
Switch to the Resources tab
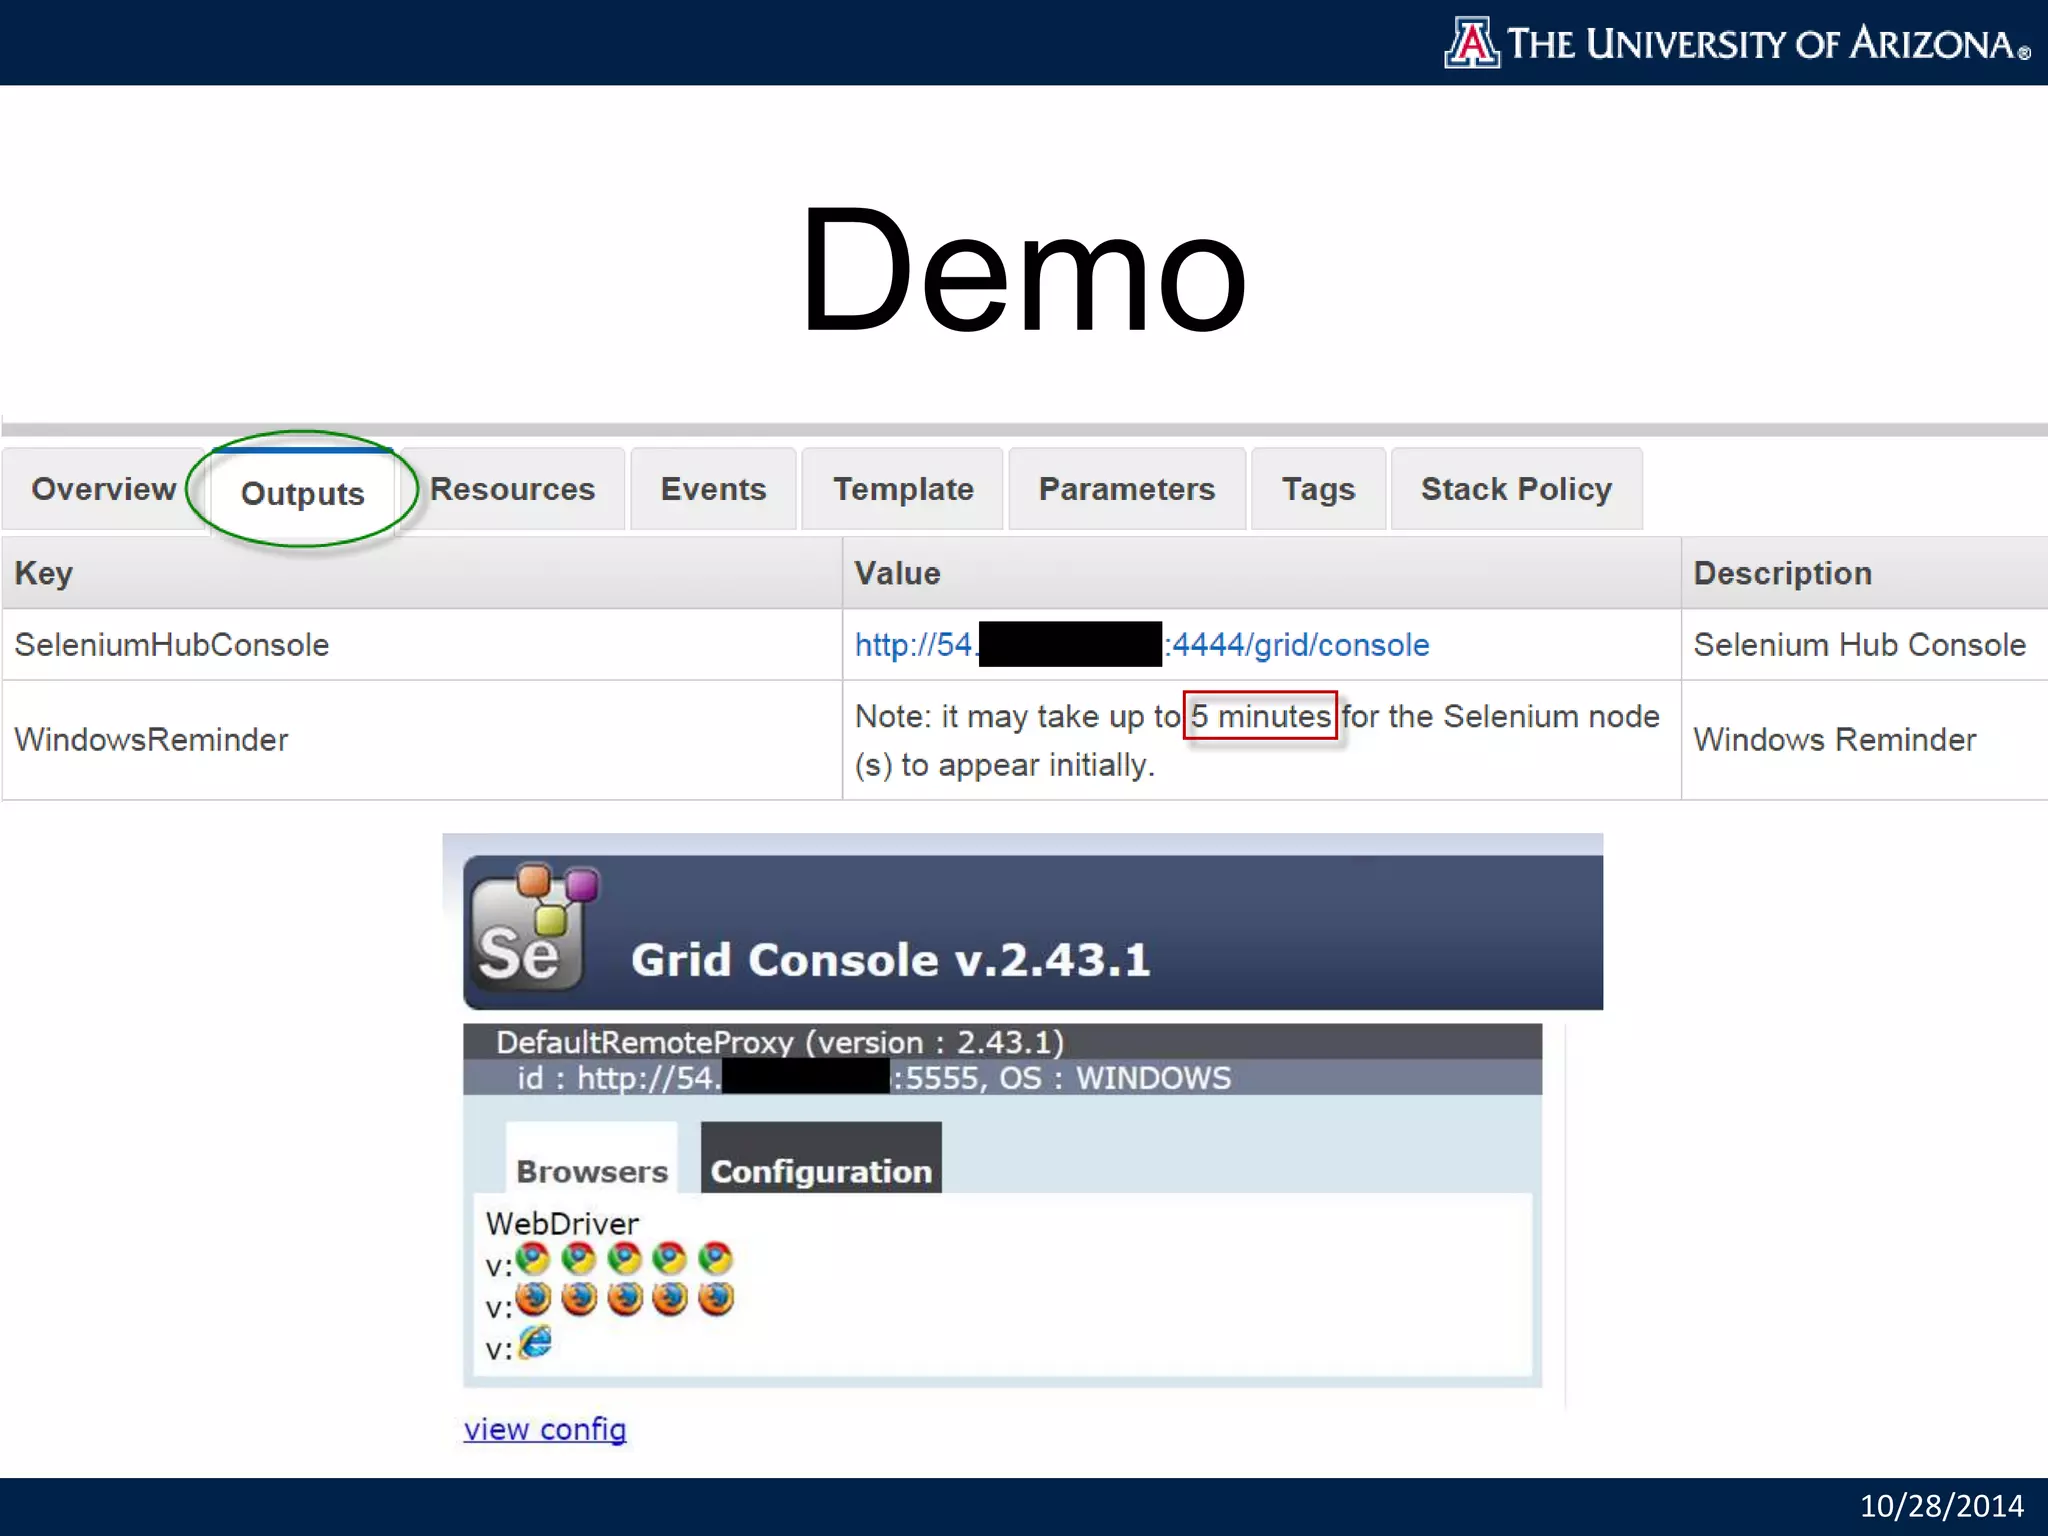pos(512,489)
